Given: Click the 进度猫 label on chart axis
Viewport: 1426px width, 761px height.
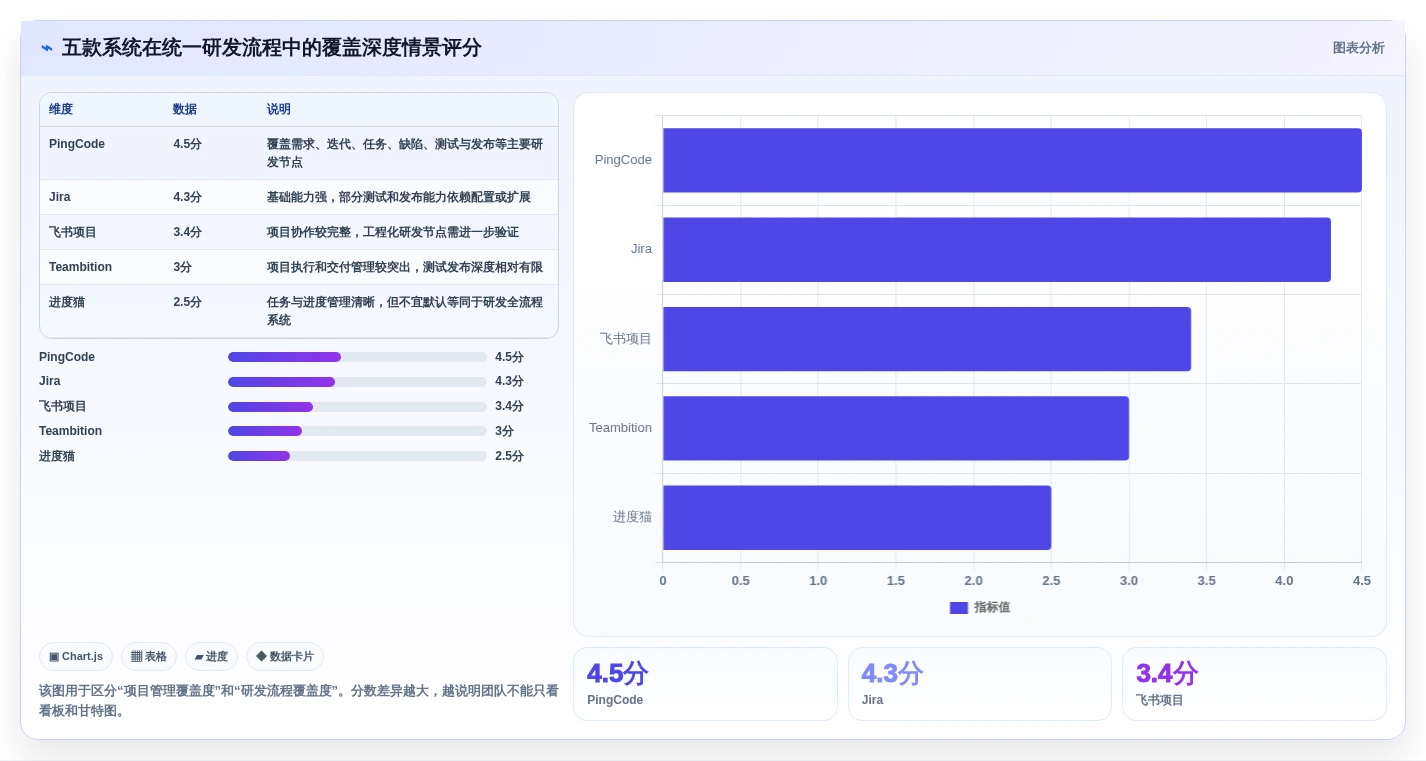Looking at the screenshot, I should pos(632,517).
